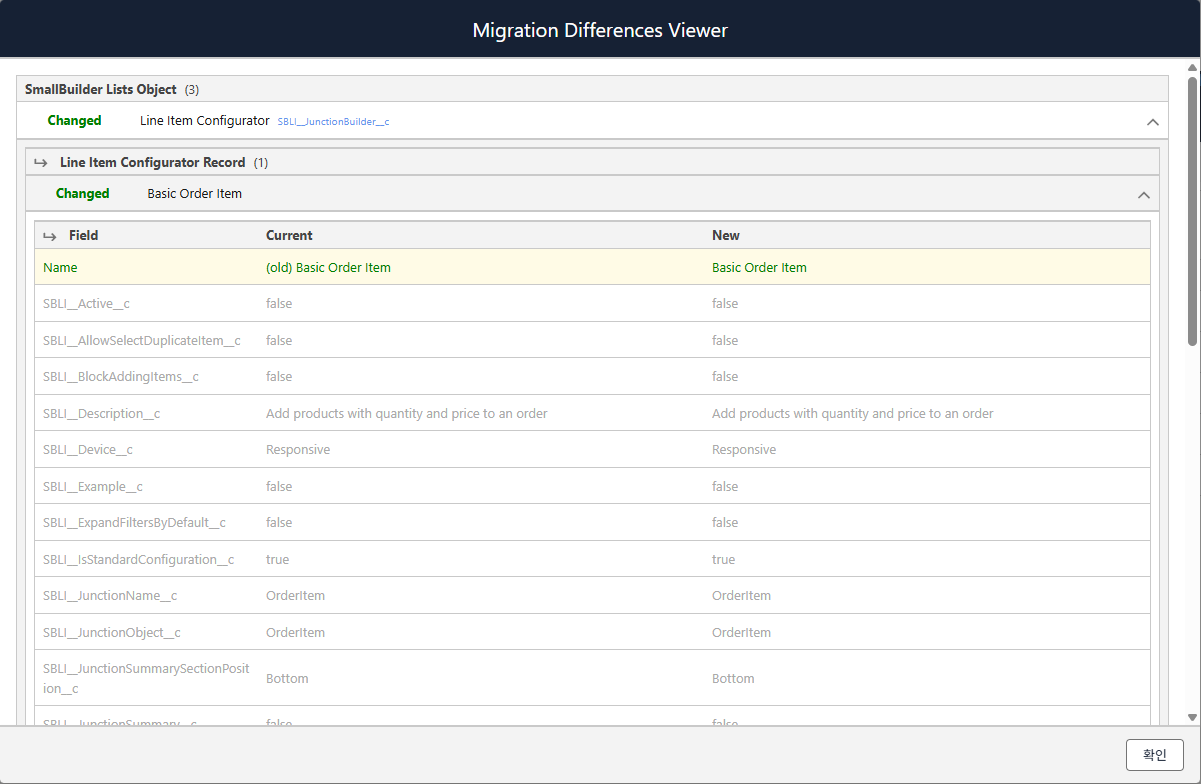Click the Current column header
Viewport: 1201px width, 784px height.
click(x=289, y=236)
